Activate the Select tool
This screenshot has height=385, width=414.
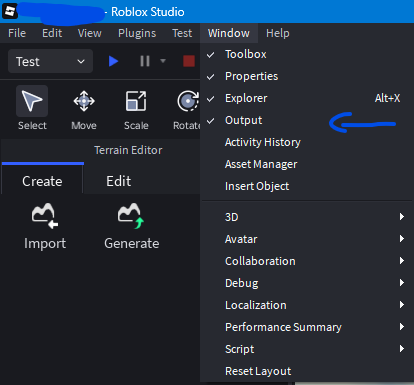tap(32, 108)
